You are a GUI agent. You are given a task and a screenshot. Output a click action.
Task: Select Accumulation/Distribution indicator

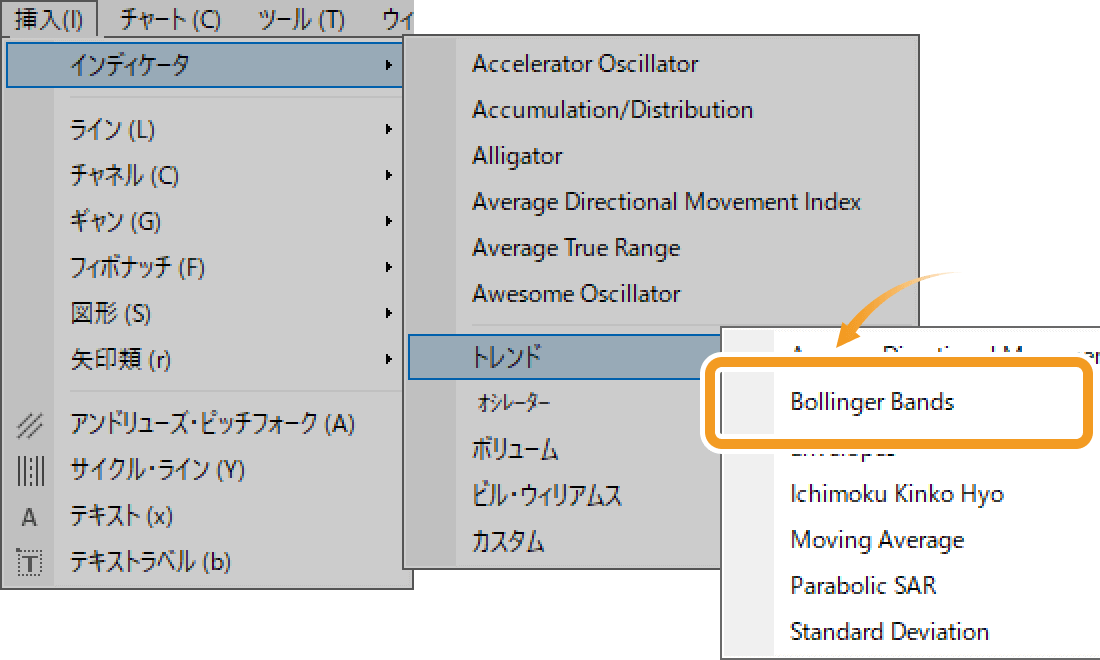(x=612, y=110)
